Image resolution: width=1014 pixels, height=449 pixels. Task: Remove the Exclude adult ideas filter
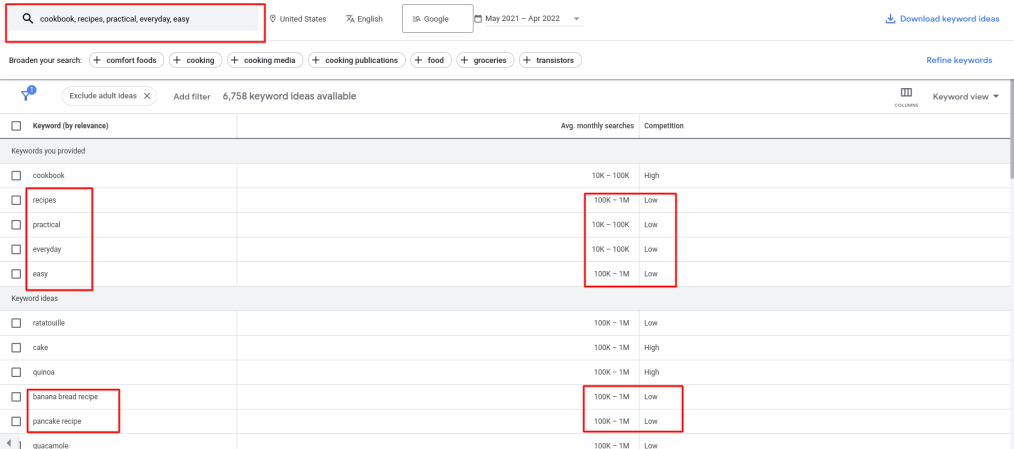(x=147, y=96)
